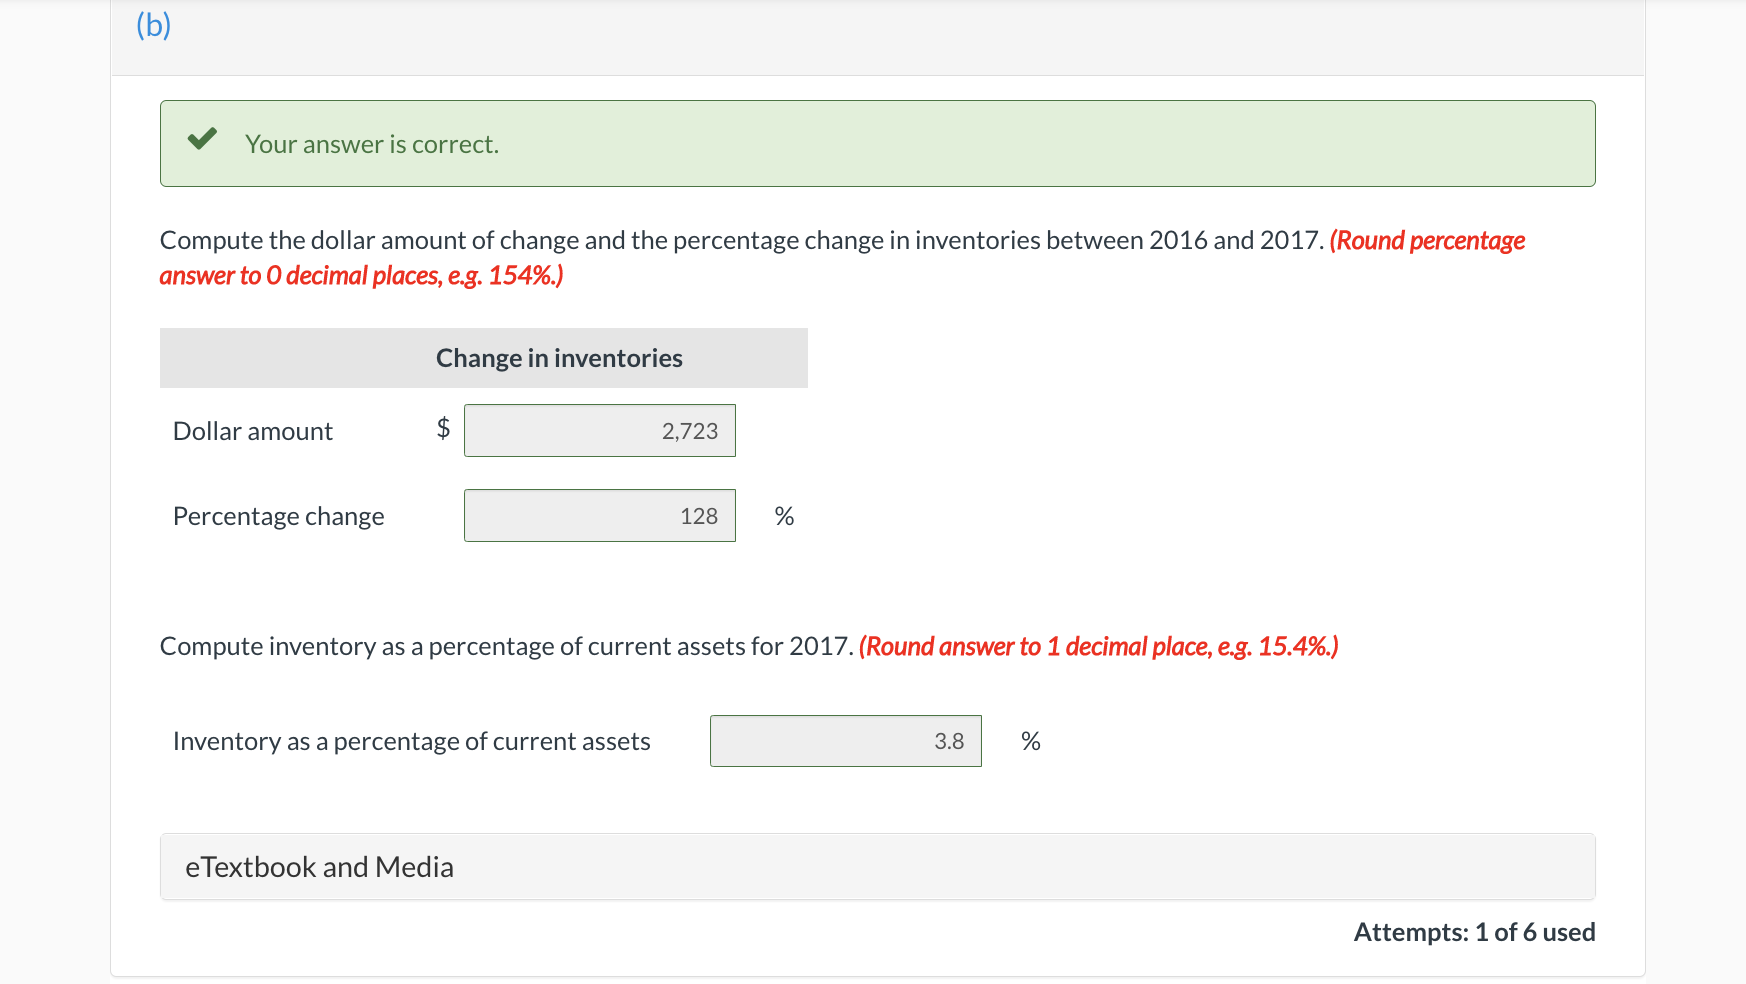The width and height of the screenshot is (1746, 984).
Task: Click the percent sign next to 3.8 field
Action: (x=1031, y=741)
